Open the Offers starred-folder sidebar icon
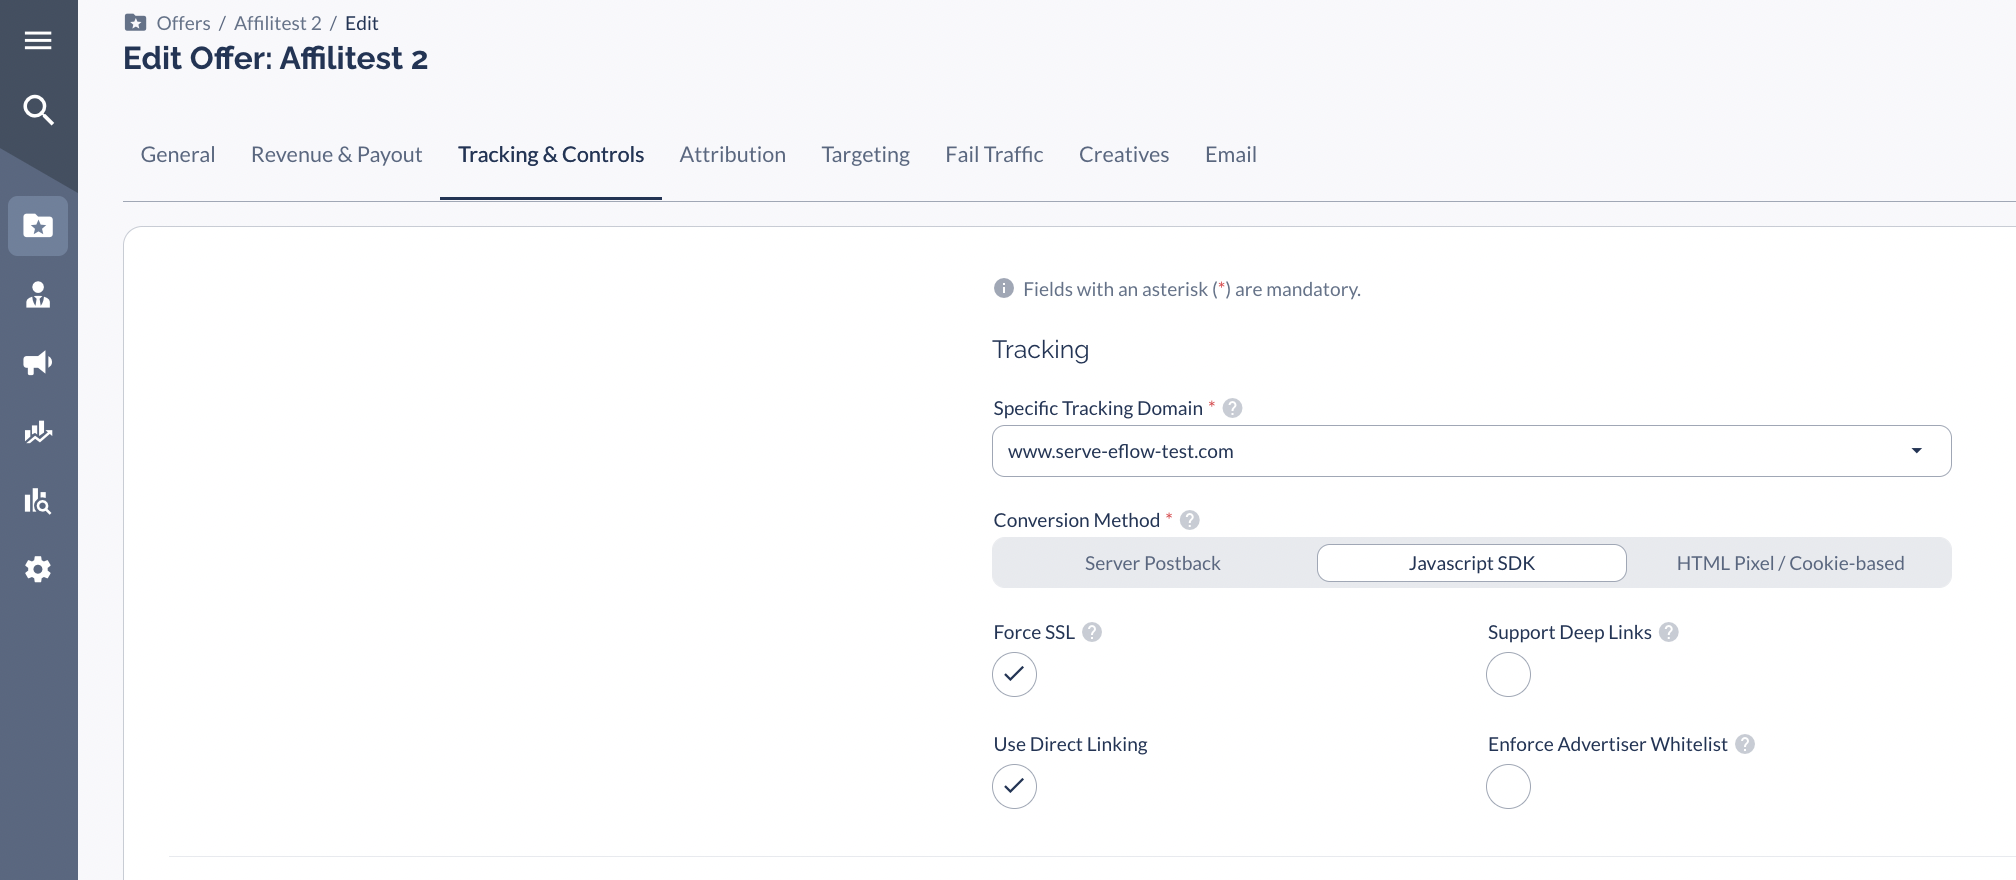Image resolution: width=2016 pixels, height=880 pixels. tap(38, 226)
